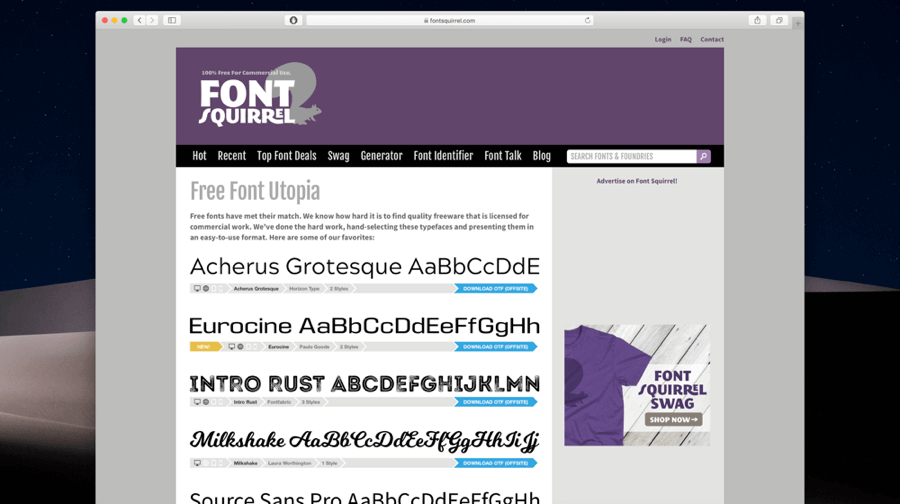
Task: Go back with Safari's back arrow
Action: (139, 20)
